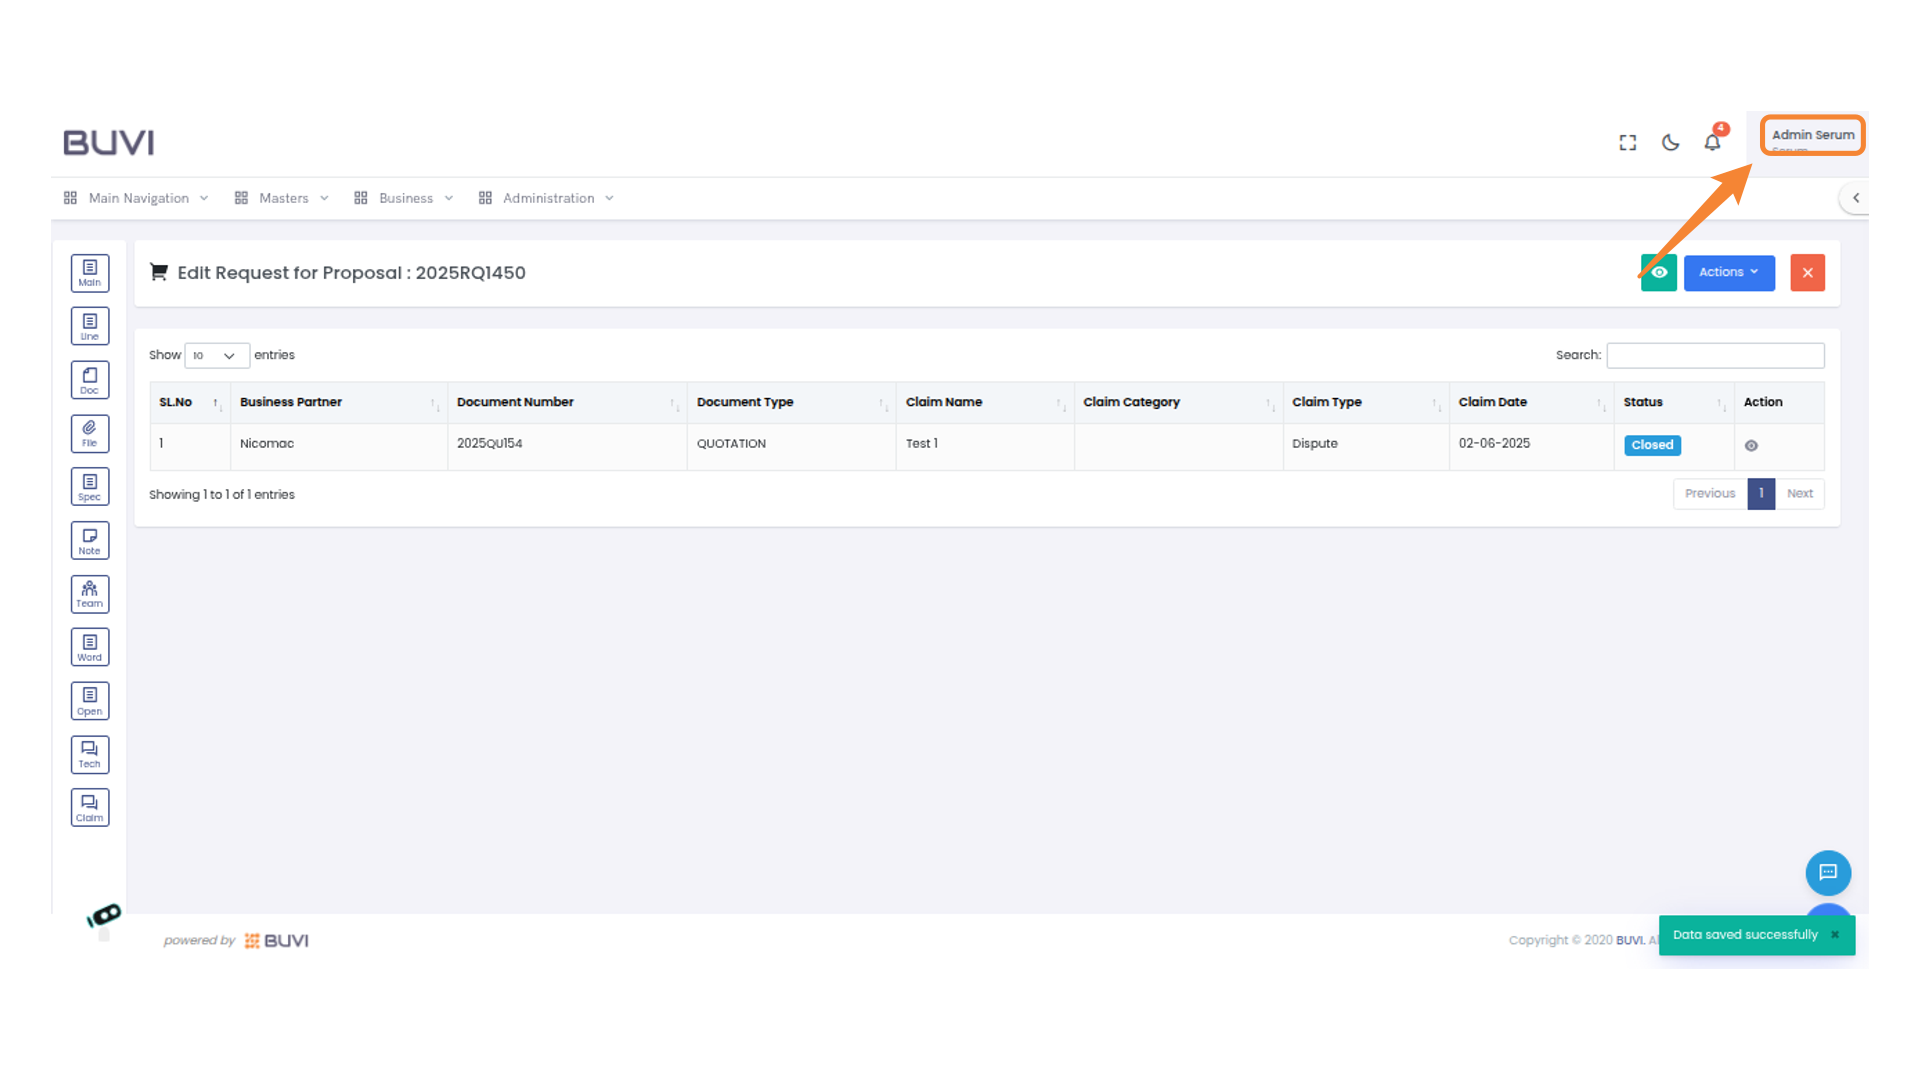
Task: Open the Line section sidebar icon
Action: 90,326
